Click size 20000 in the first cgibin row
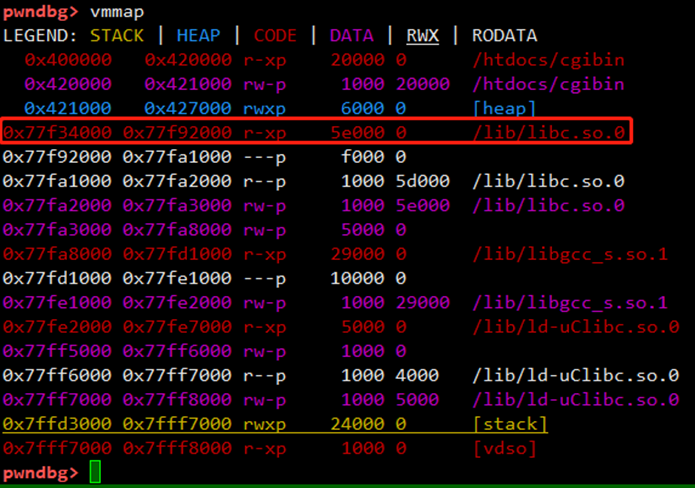Screen dimensions: 695x488 [358, 60]
